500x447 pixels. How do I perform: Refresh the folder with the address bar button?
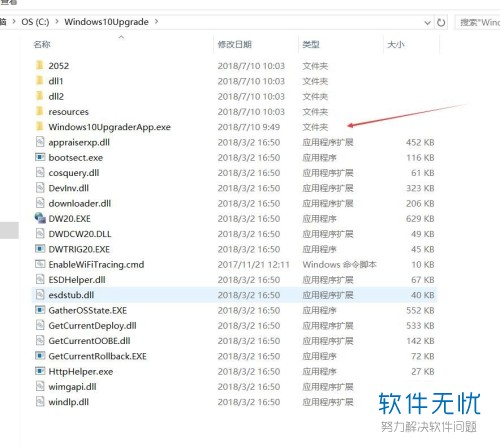pyautogui.click(x=441, y=22)
